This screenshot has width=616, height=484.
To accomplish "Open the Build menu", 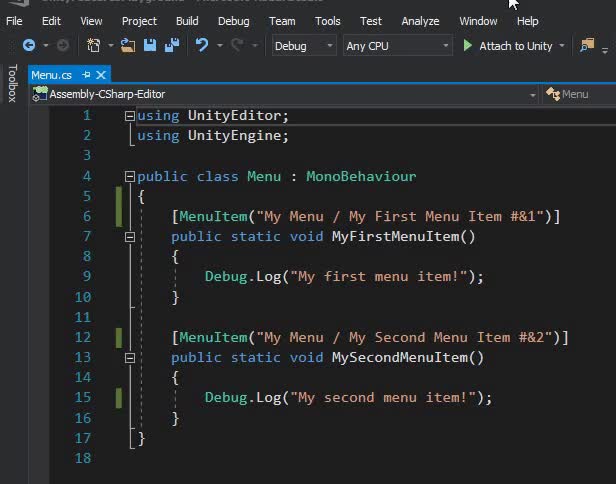I will [x=187, y=20].
